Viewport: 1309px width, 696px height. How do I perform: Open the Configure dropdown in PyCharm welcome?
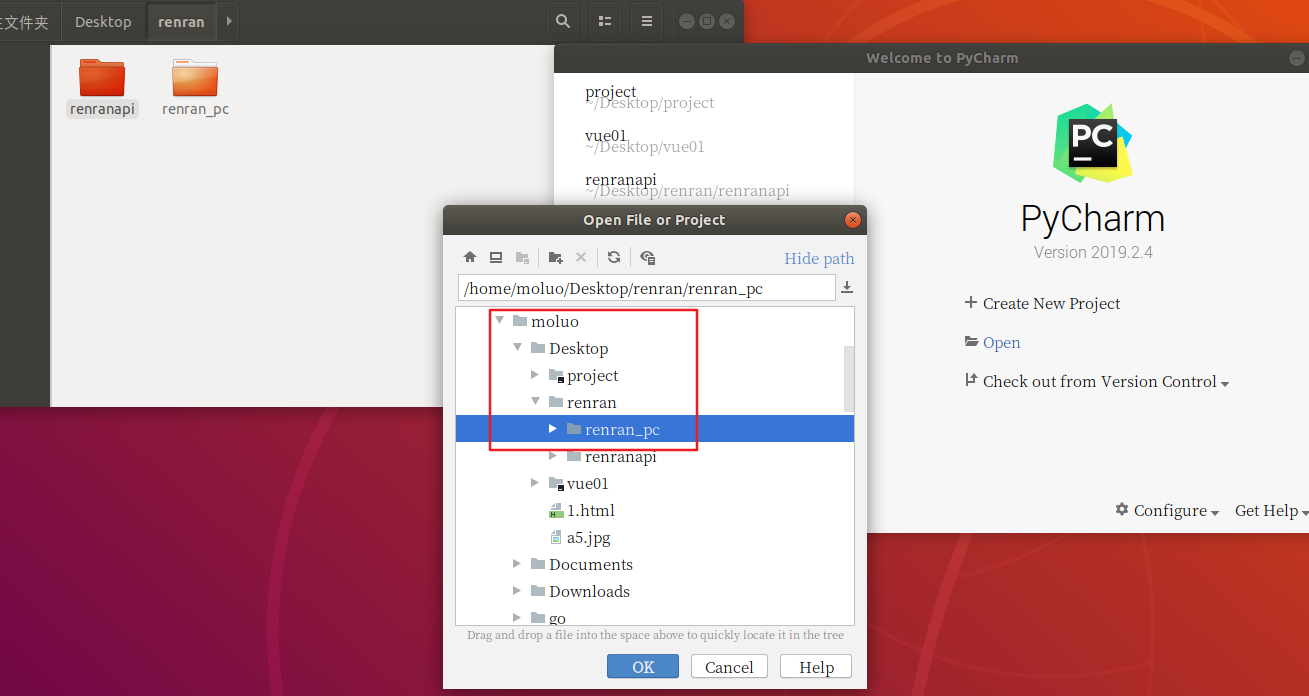1167,510
